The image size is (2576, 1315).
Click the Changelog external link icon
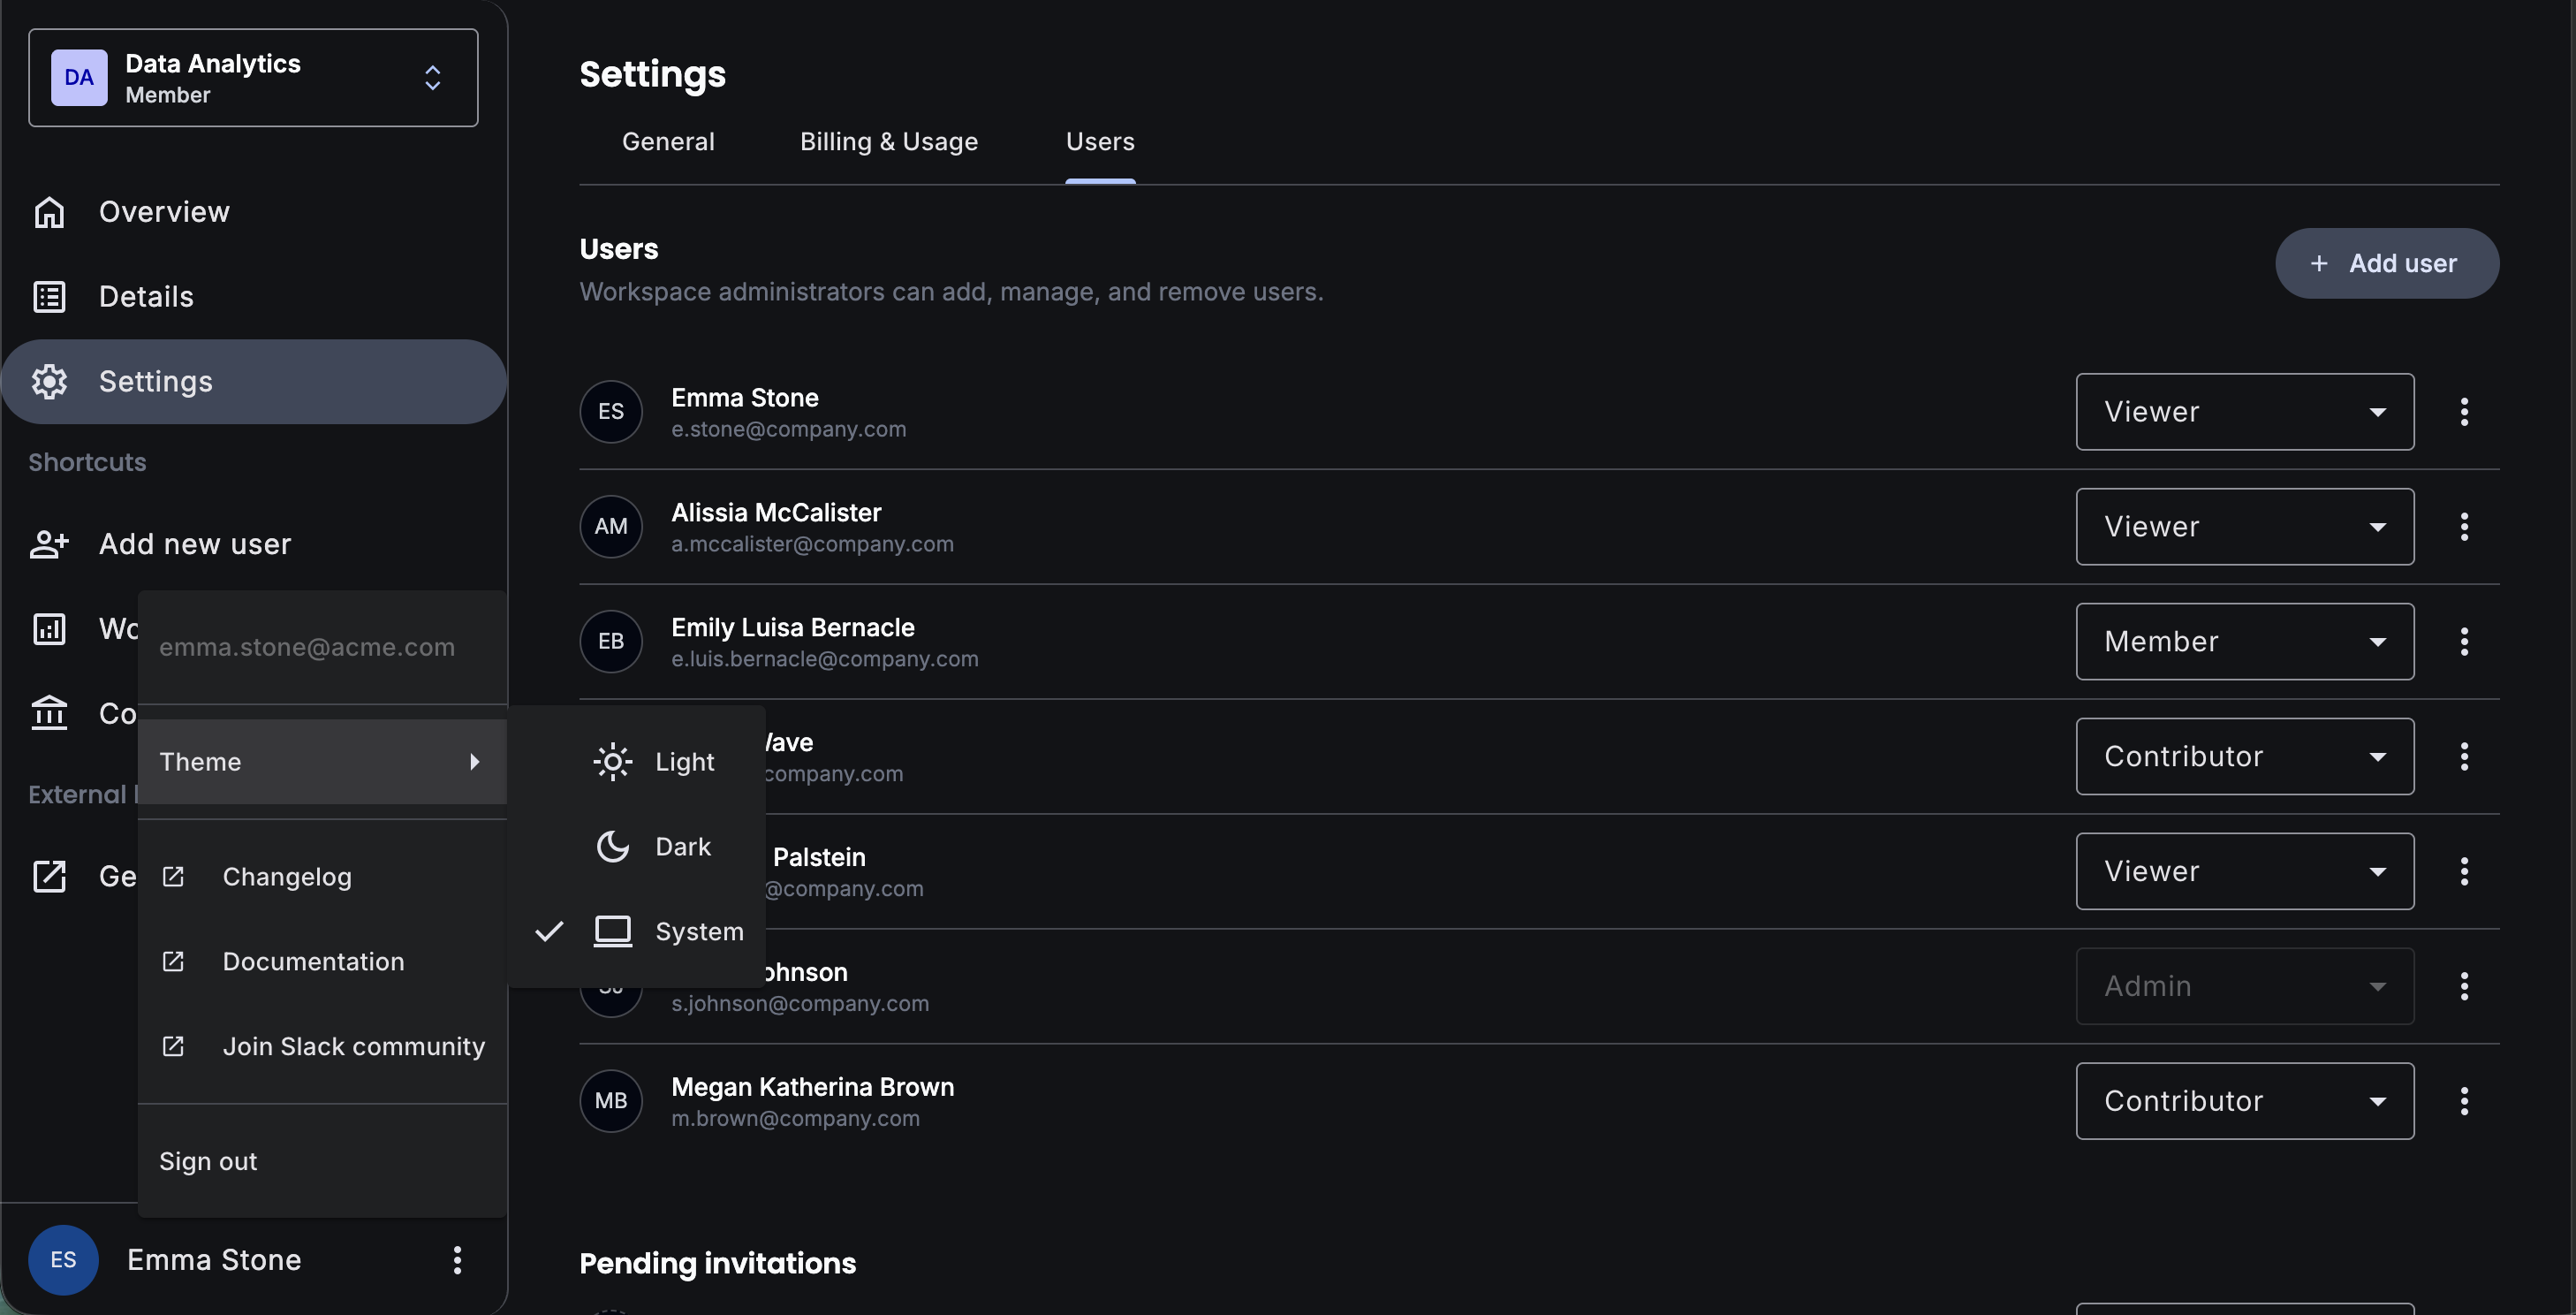pos(173,877)
